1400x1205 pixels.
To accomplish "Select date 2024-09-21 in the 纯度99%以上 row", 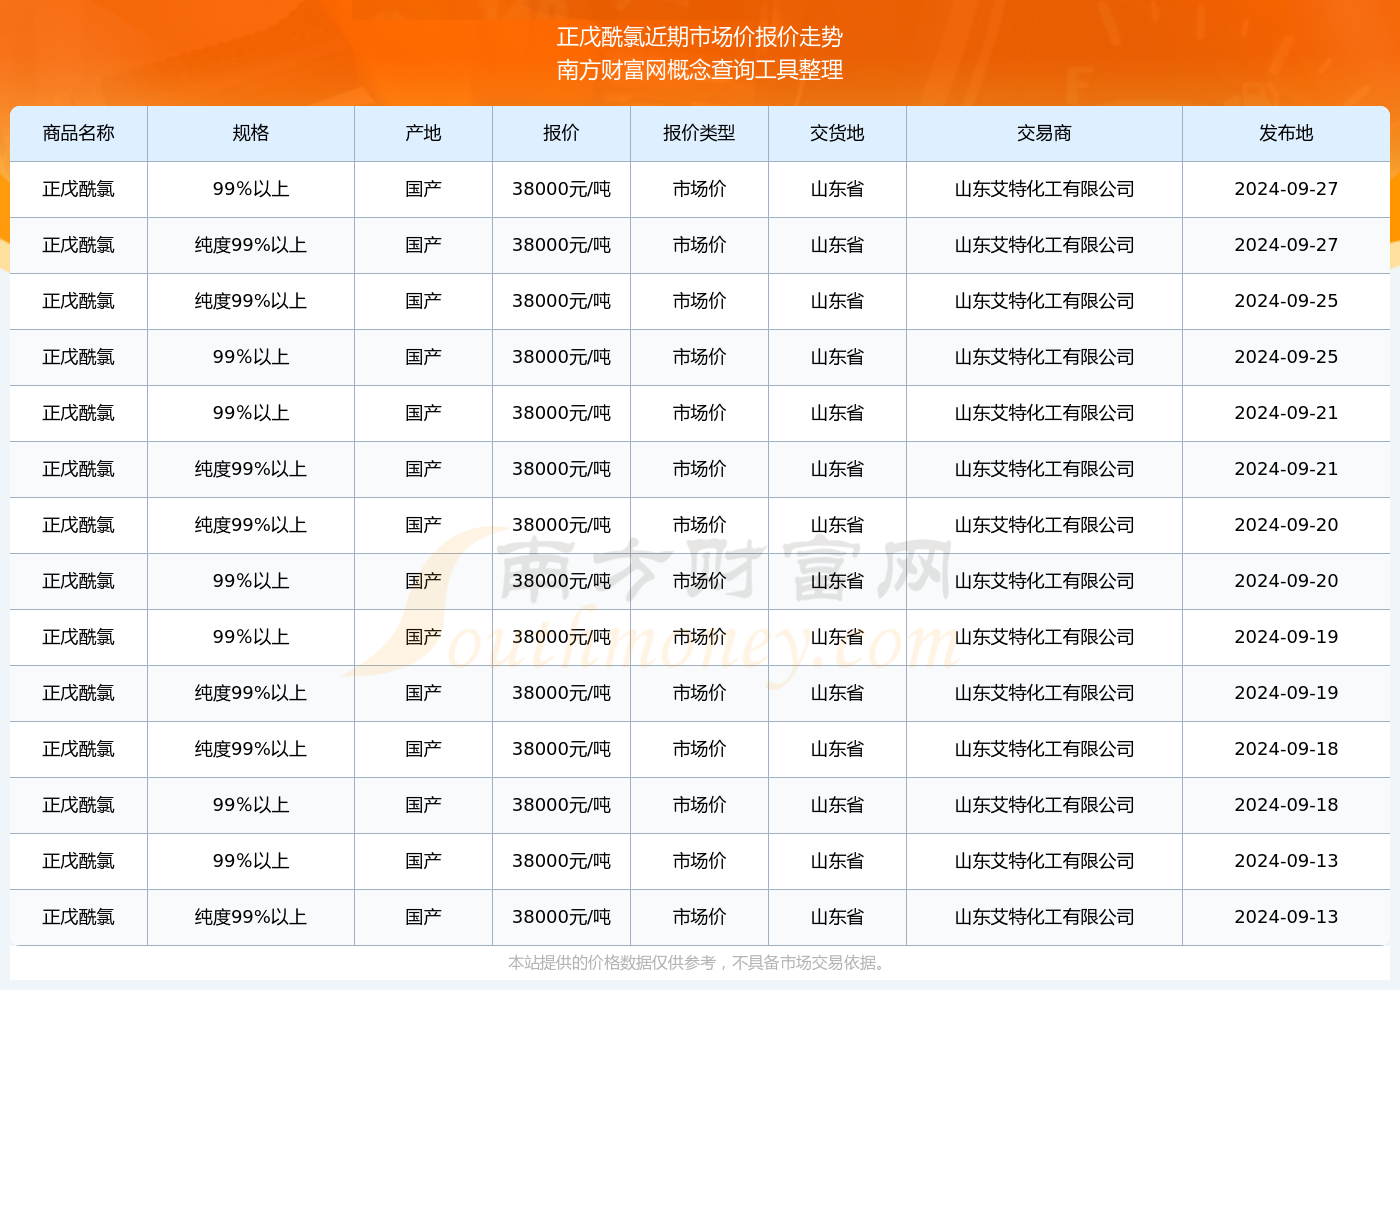I will [1287, 469].
